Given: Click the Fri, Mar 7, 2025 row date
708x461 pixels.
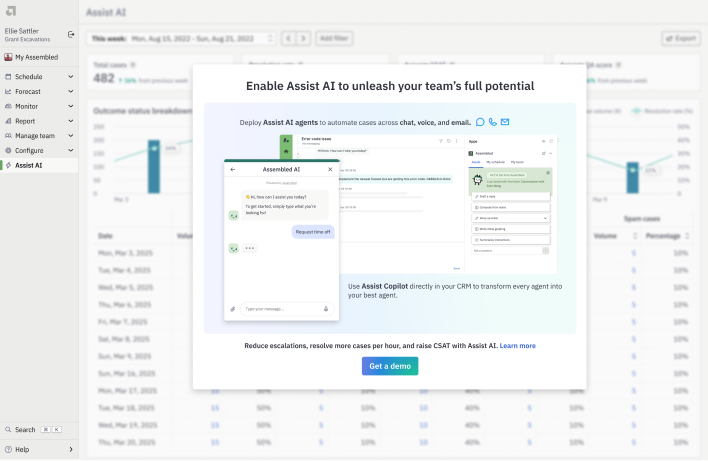Looking at the screenshot, I should coord(123,322).
